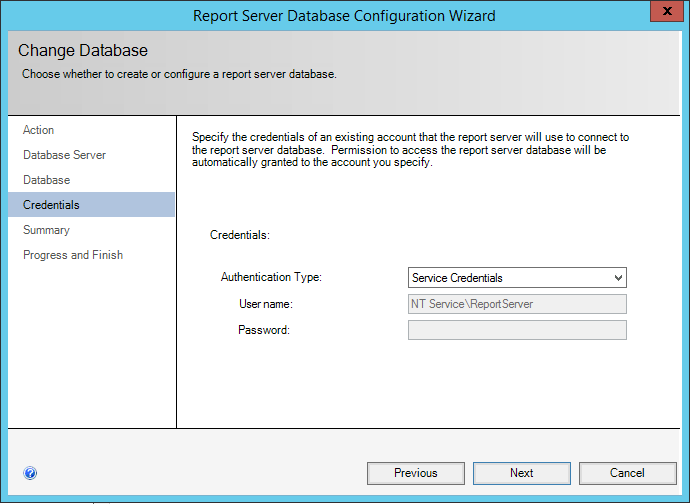This screenshot has width=690, height=504.
Task: Click the Password label text
Action: [263, 330]
